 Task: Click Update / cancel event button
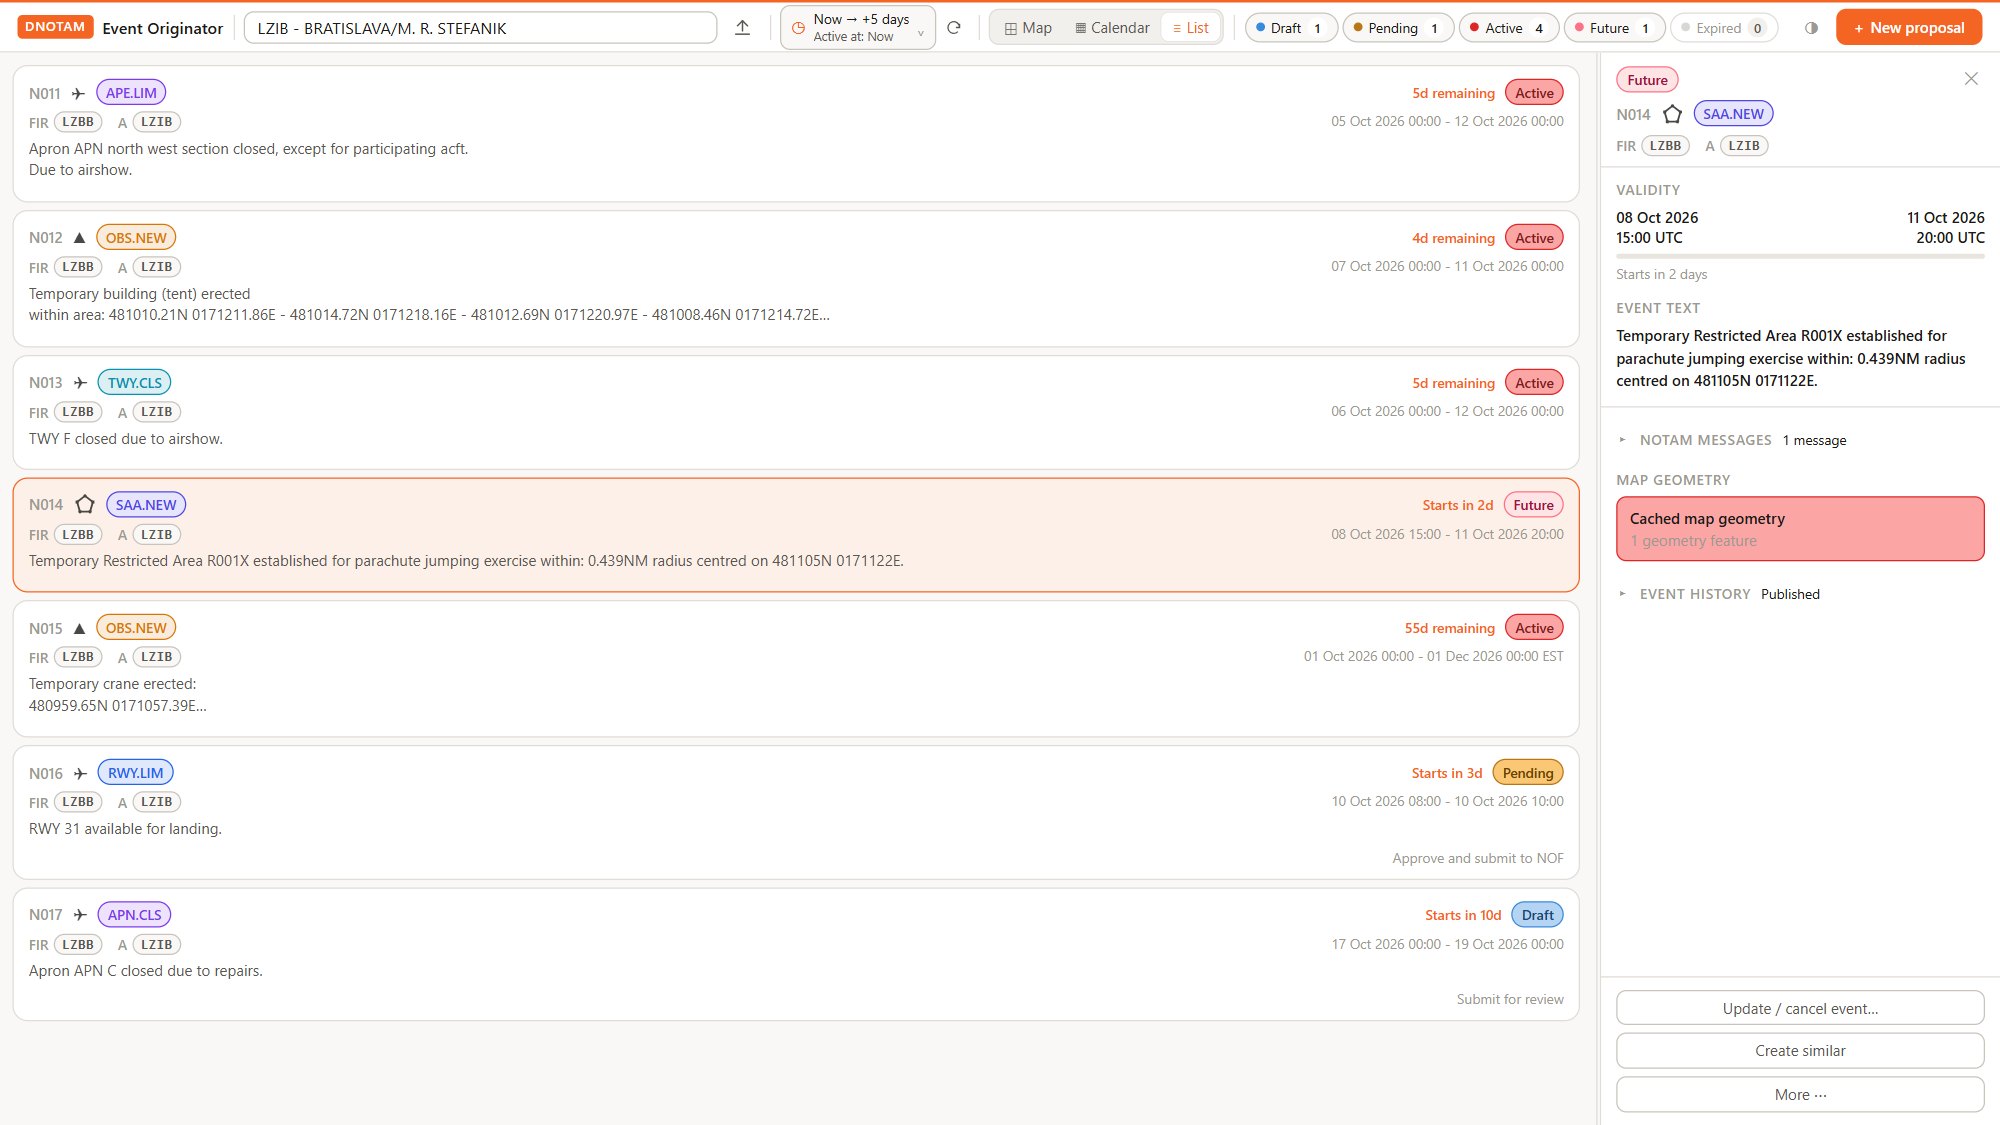point(1800,1009)
